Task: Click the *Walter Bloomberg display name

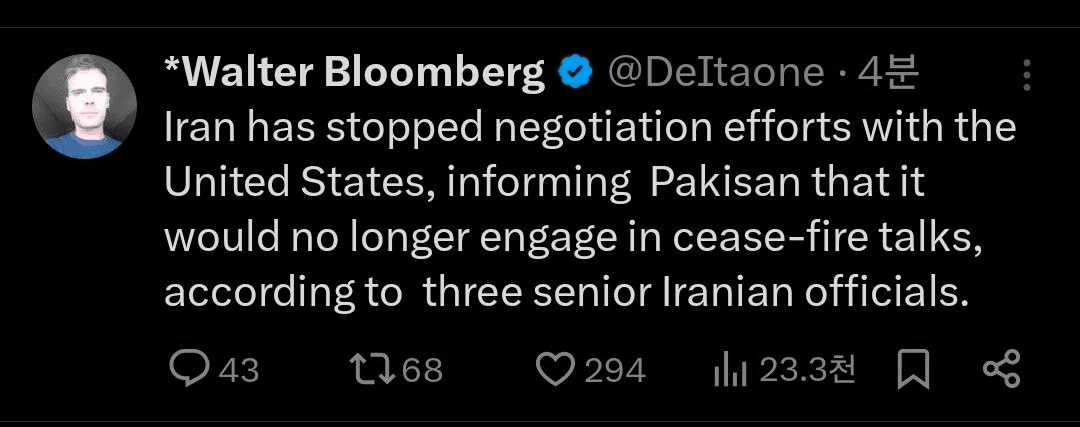Action: tap(354, 72)
